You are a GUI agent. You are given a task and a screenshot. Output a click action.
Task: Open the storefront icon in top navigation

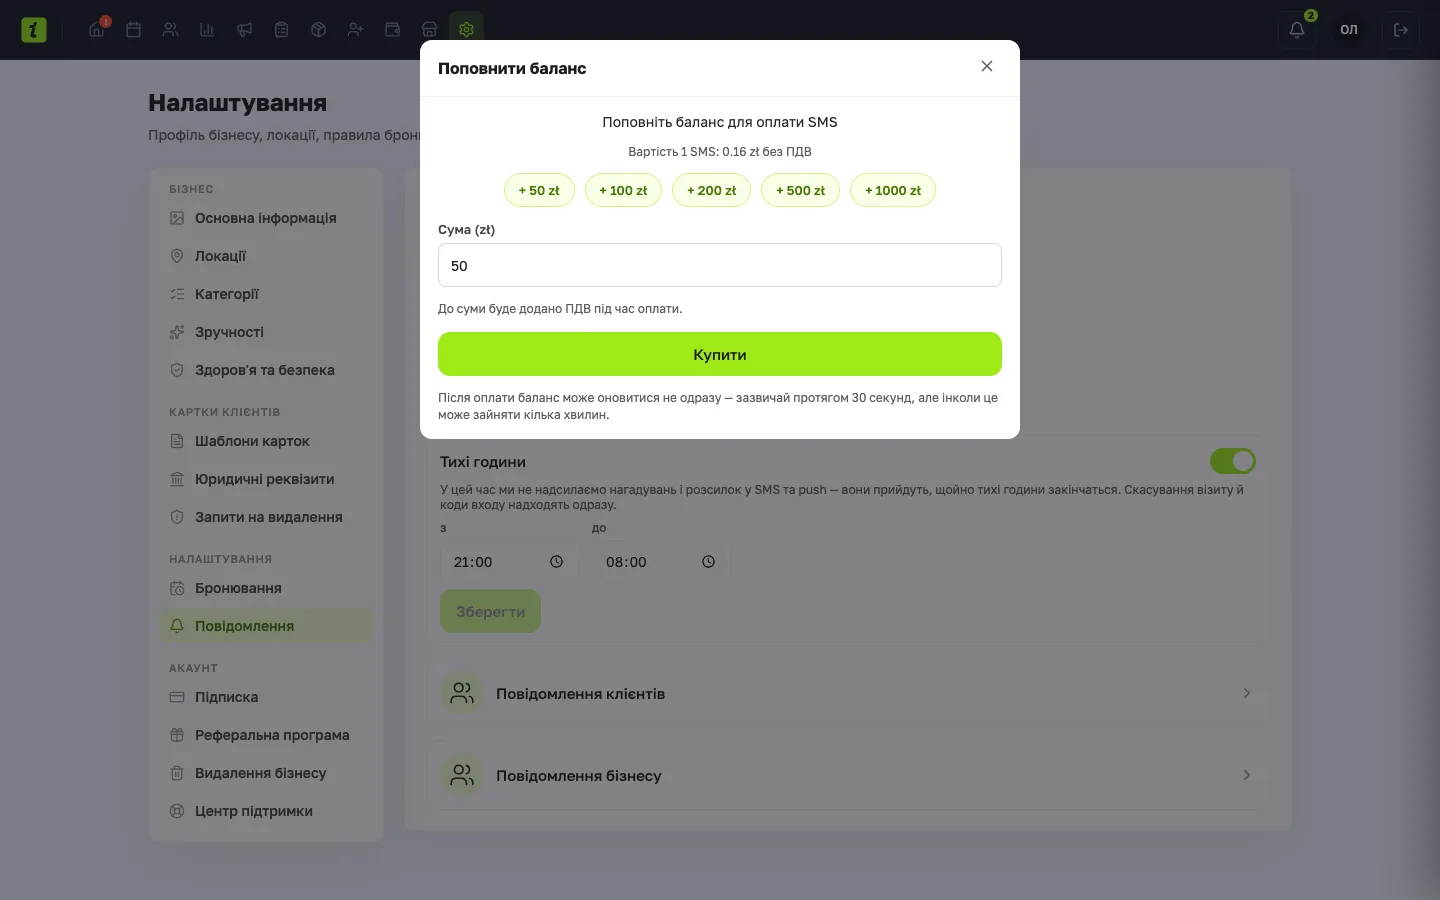click(430, 30)
